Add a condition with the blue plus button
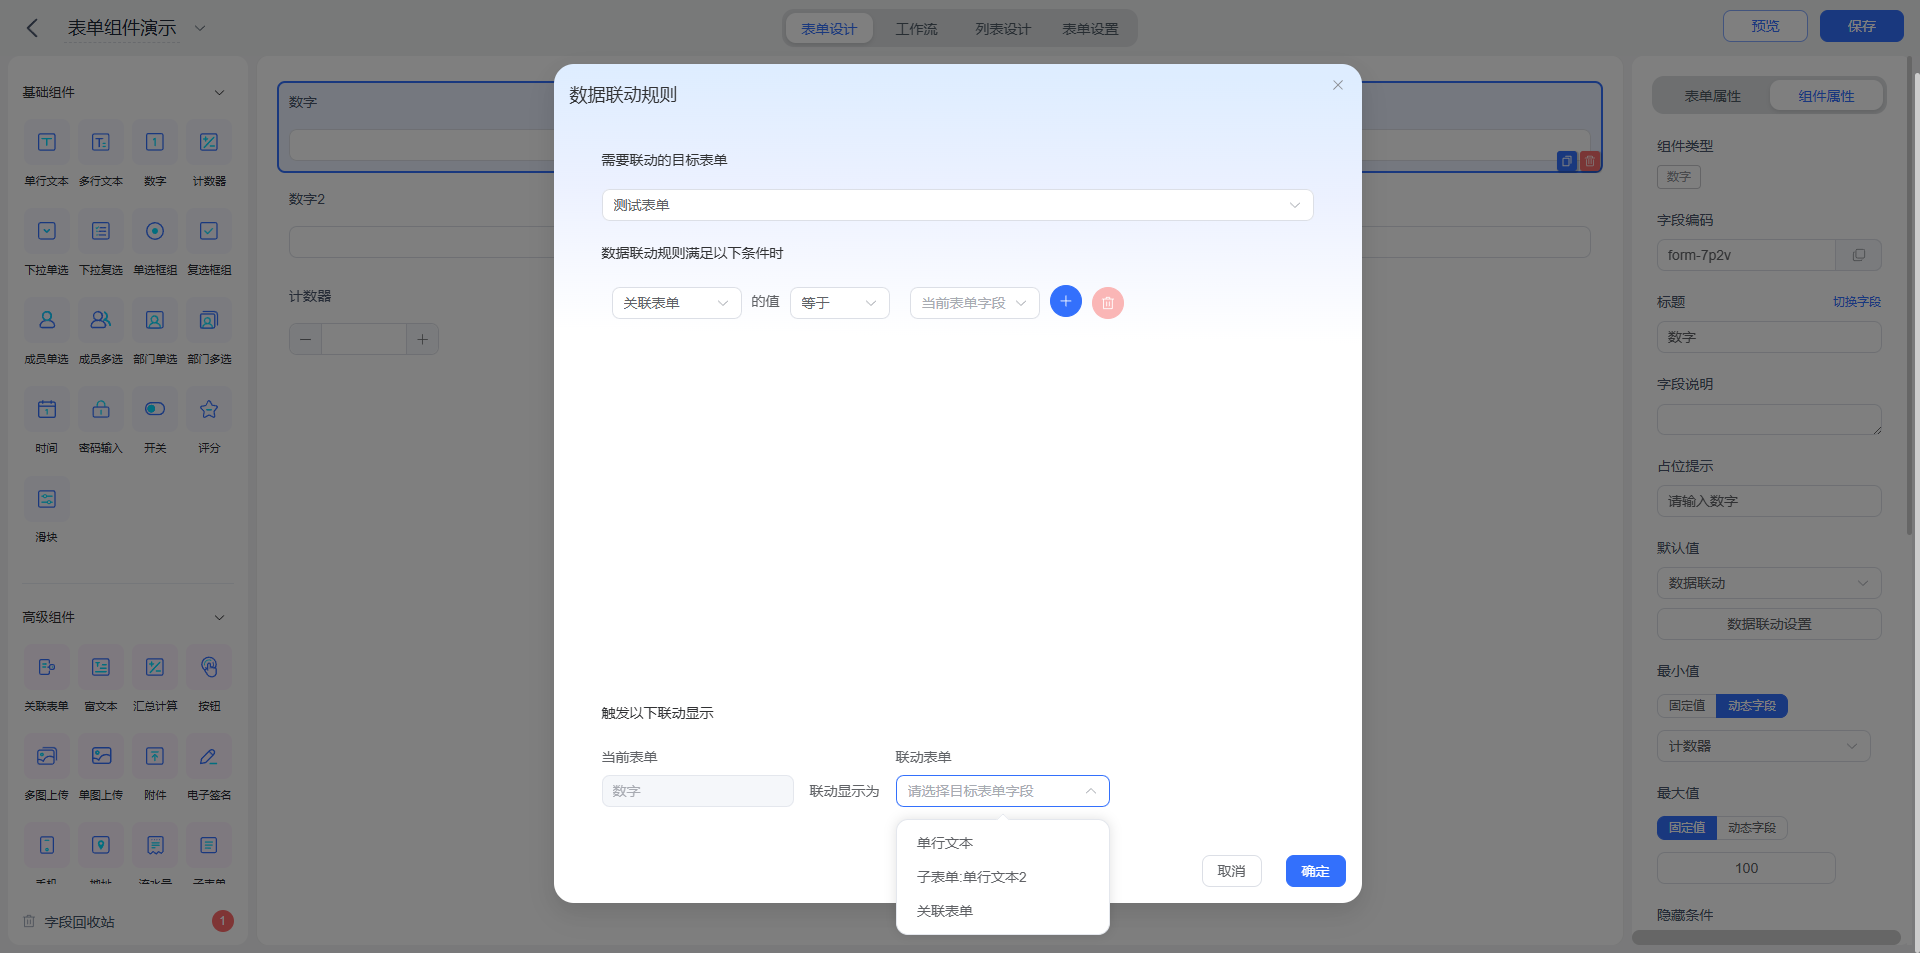This screenshot has width=1920, height=953. pyautogui.click(x=1066, y=301)
